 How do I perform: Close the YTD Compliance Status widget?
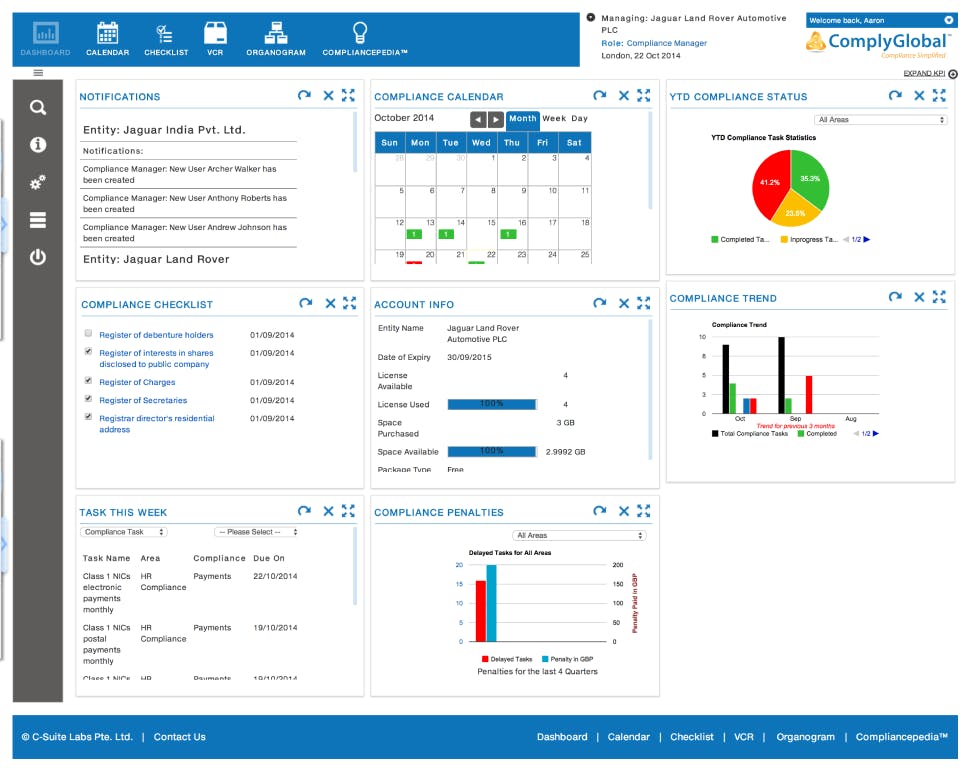click(x=919, y=95)
